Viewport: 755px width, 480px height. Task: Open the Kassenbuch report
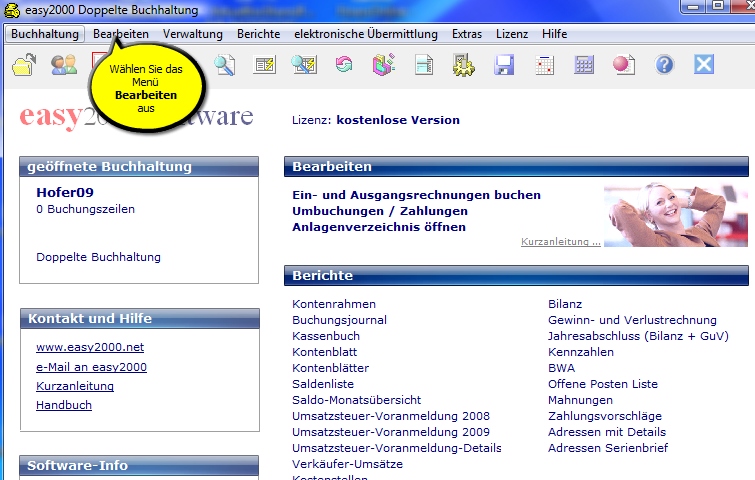[x=326, y=336]
